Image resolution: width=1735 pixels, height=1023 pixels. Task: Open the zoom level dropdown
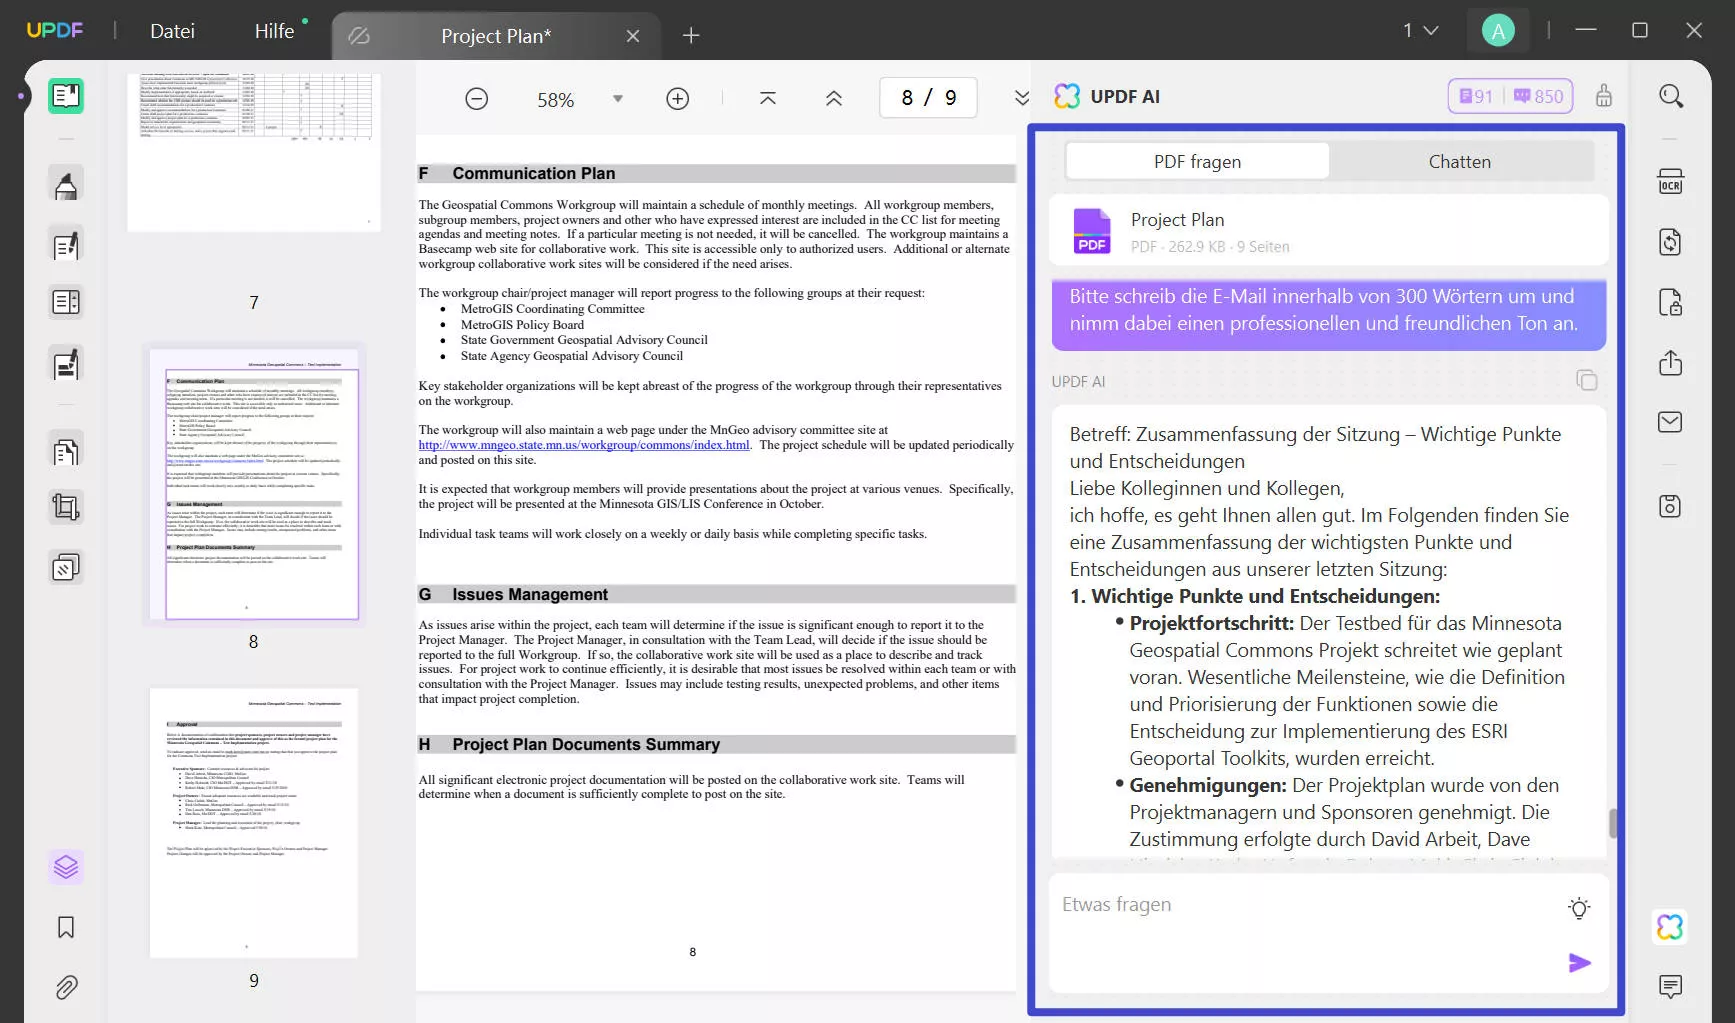[x=618, y=99]
